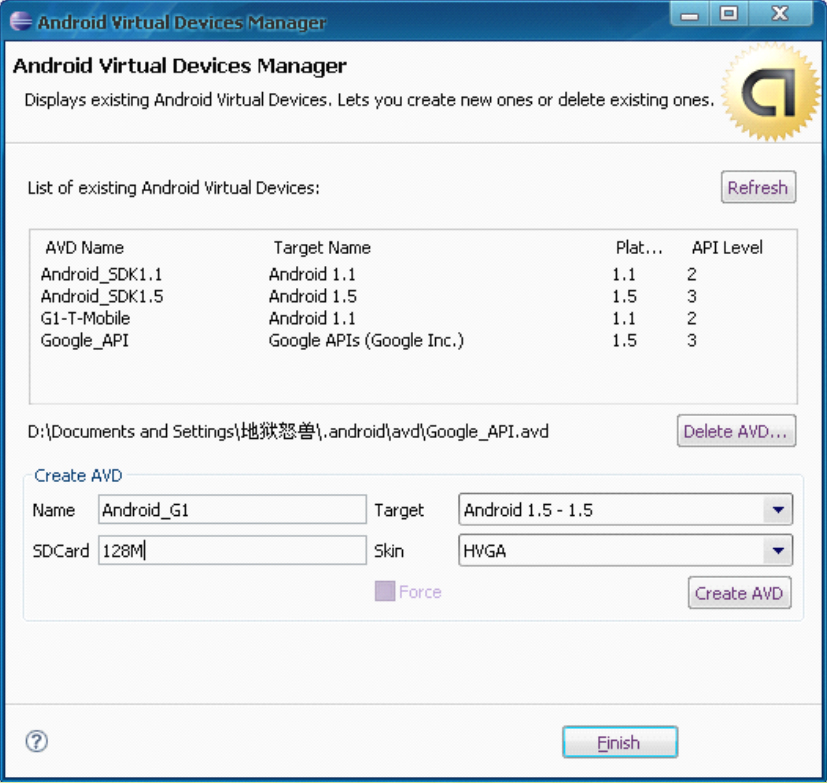The height and width of the screenshot is (783, 827).
Task: Click the help question mark icon
Action: [x=36, y=741]
